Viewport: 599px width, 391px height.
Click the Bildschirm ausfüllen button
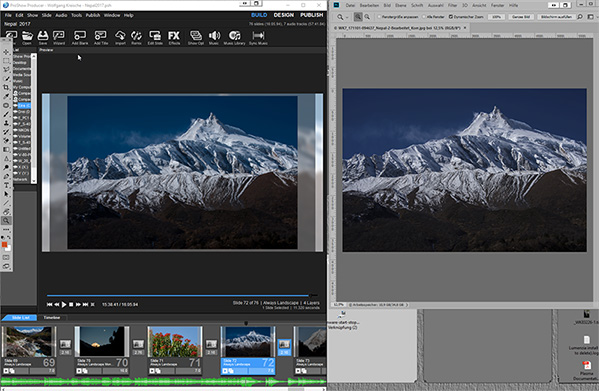(x=556, y=17)
